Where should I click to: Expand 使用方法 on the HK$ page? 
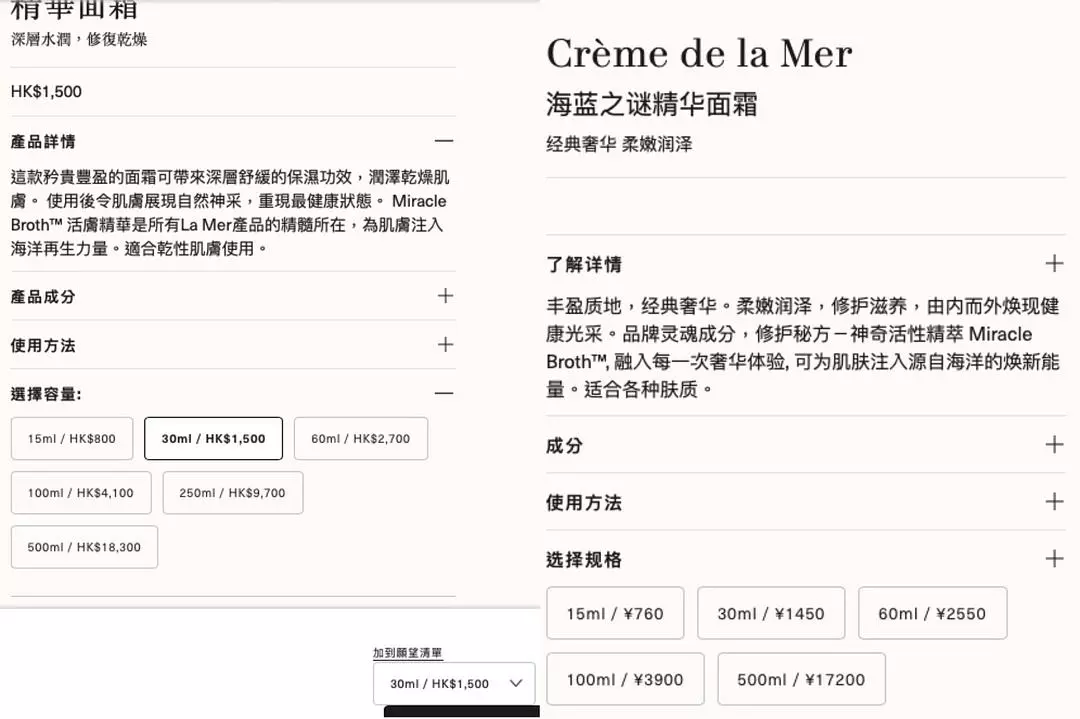[x=445, y=344]
